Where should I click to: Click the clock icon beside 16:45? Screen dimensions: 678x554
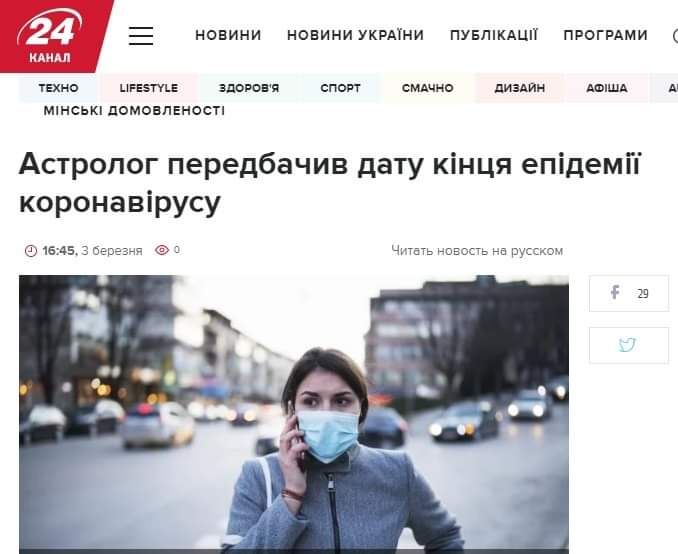[31, 250]
